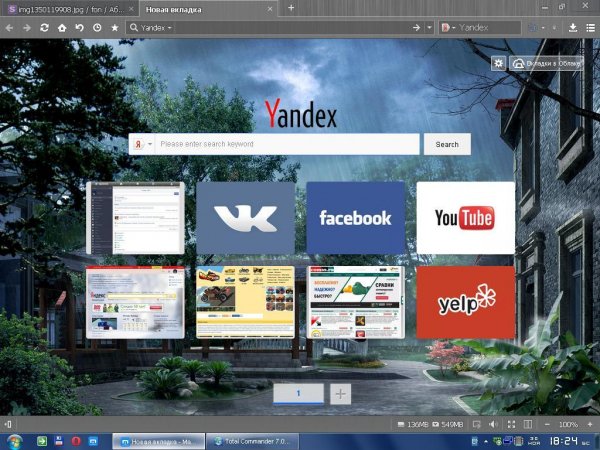
Task: Open search engine selector in toolbar search box
Action: point(448,28)
